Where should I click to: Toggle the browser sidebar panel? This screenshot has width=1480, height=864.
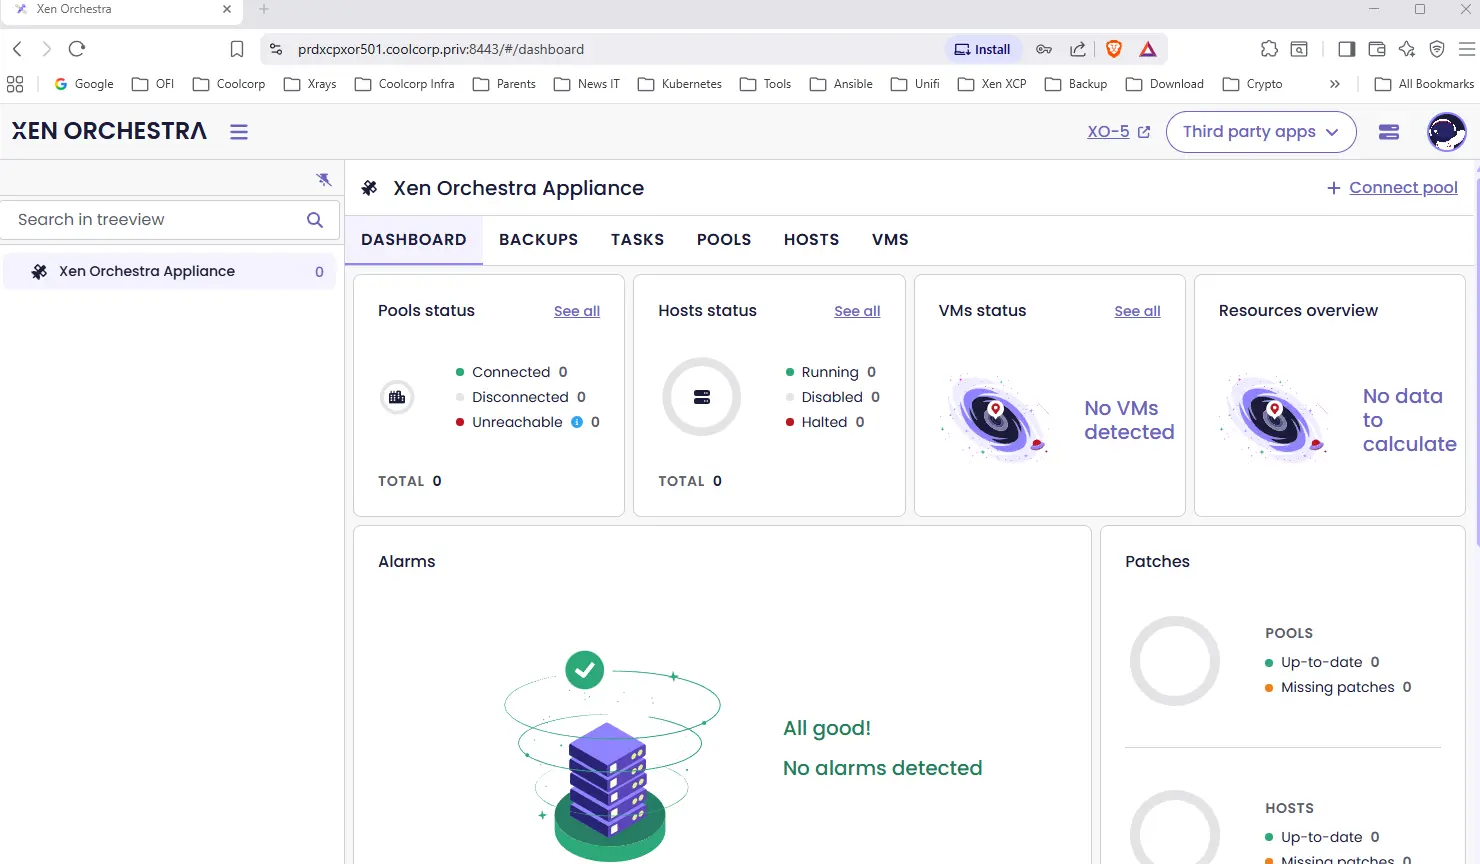[x=1346, y=49]
